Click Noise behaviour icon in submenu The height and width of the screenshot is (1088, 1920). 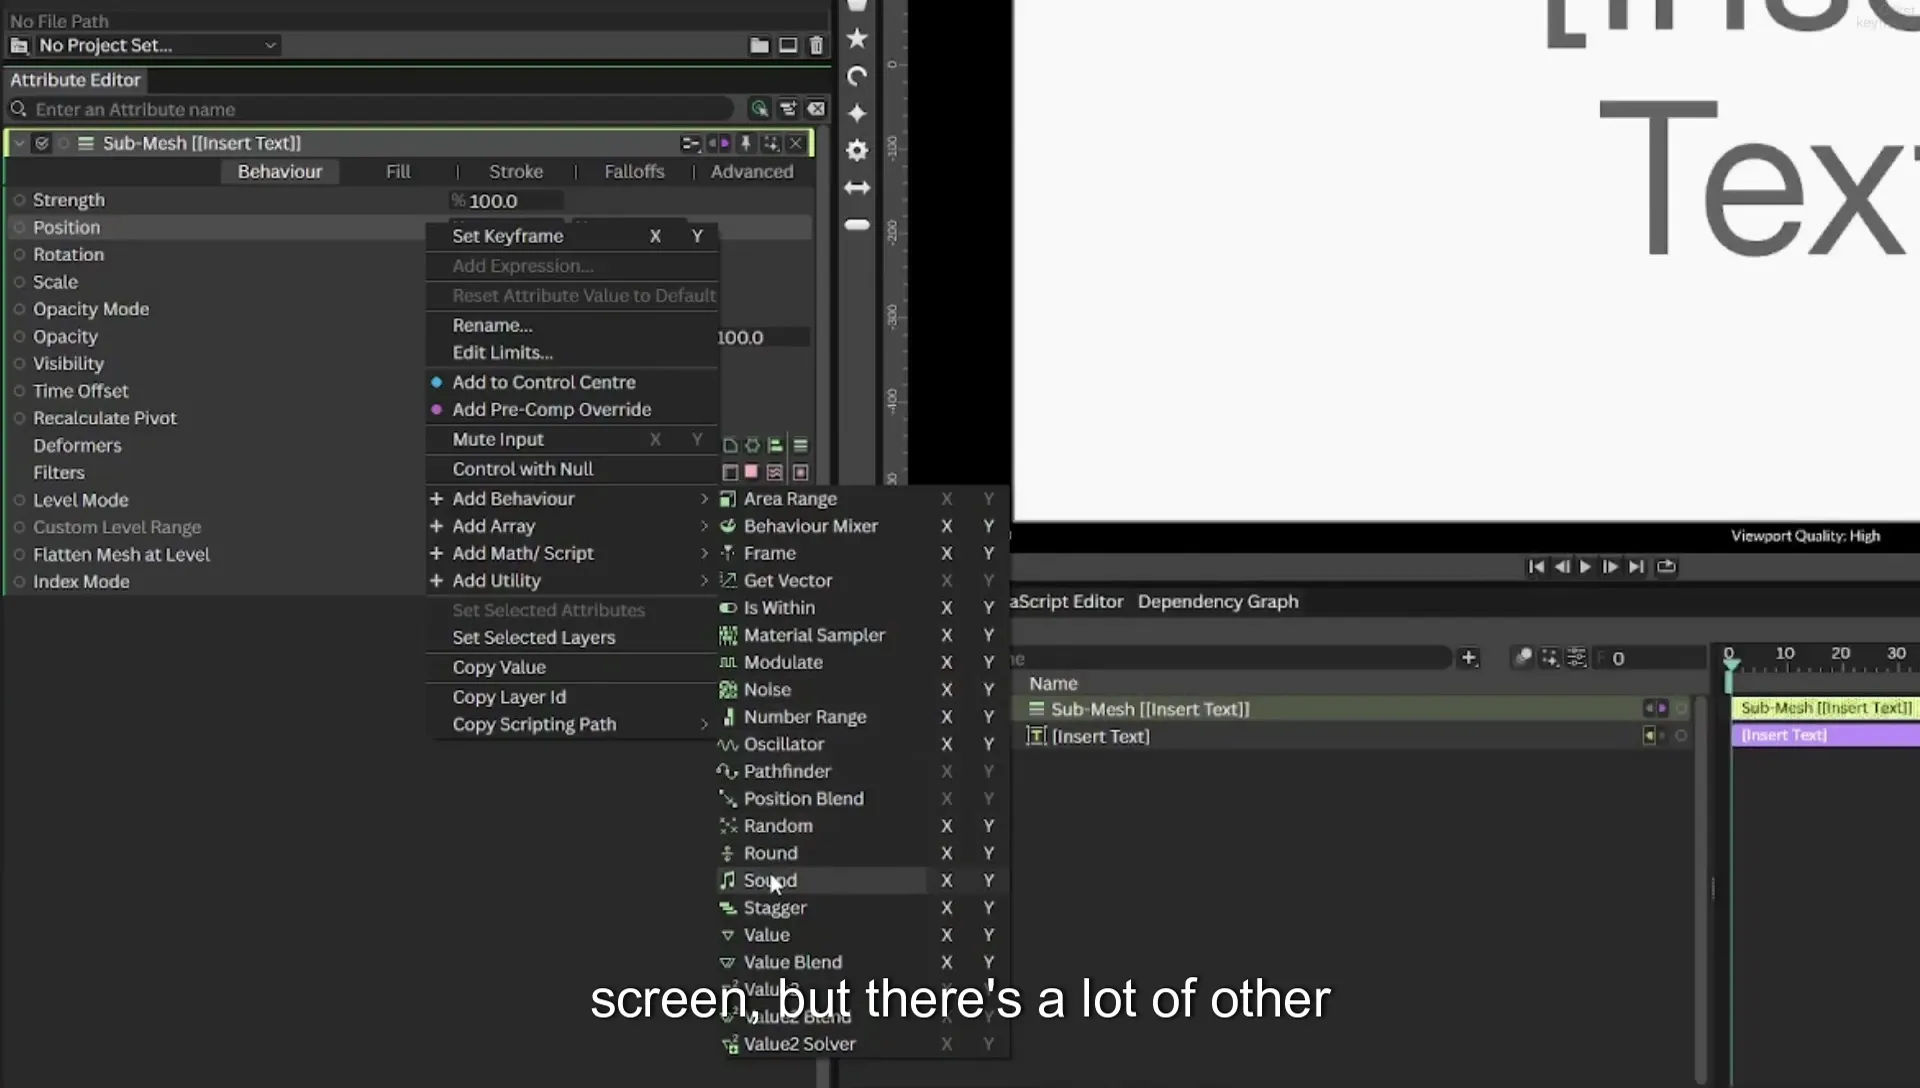point(728,690)
